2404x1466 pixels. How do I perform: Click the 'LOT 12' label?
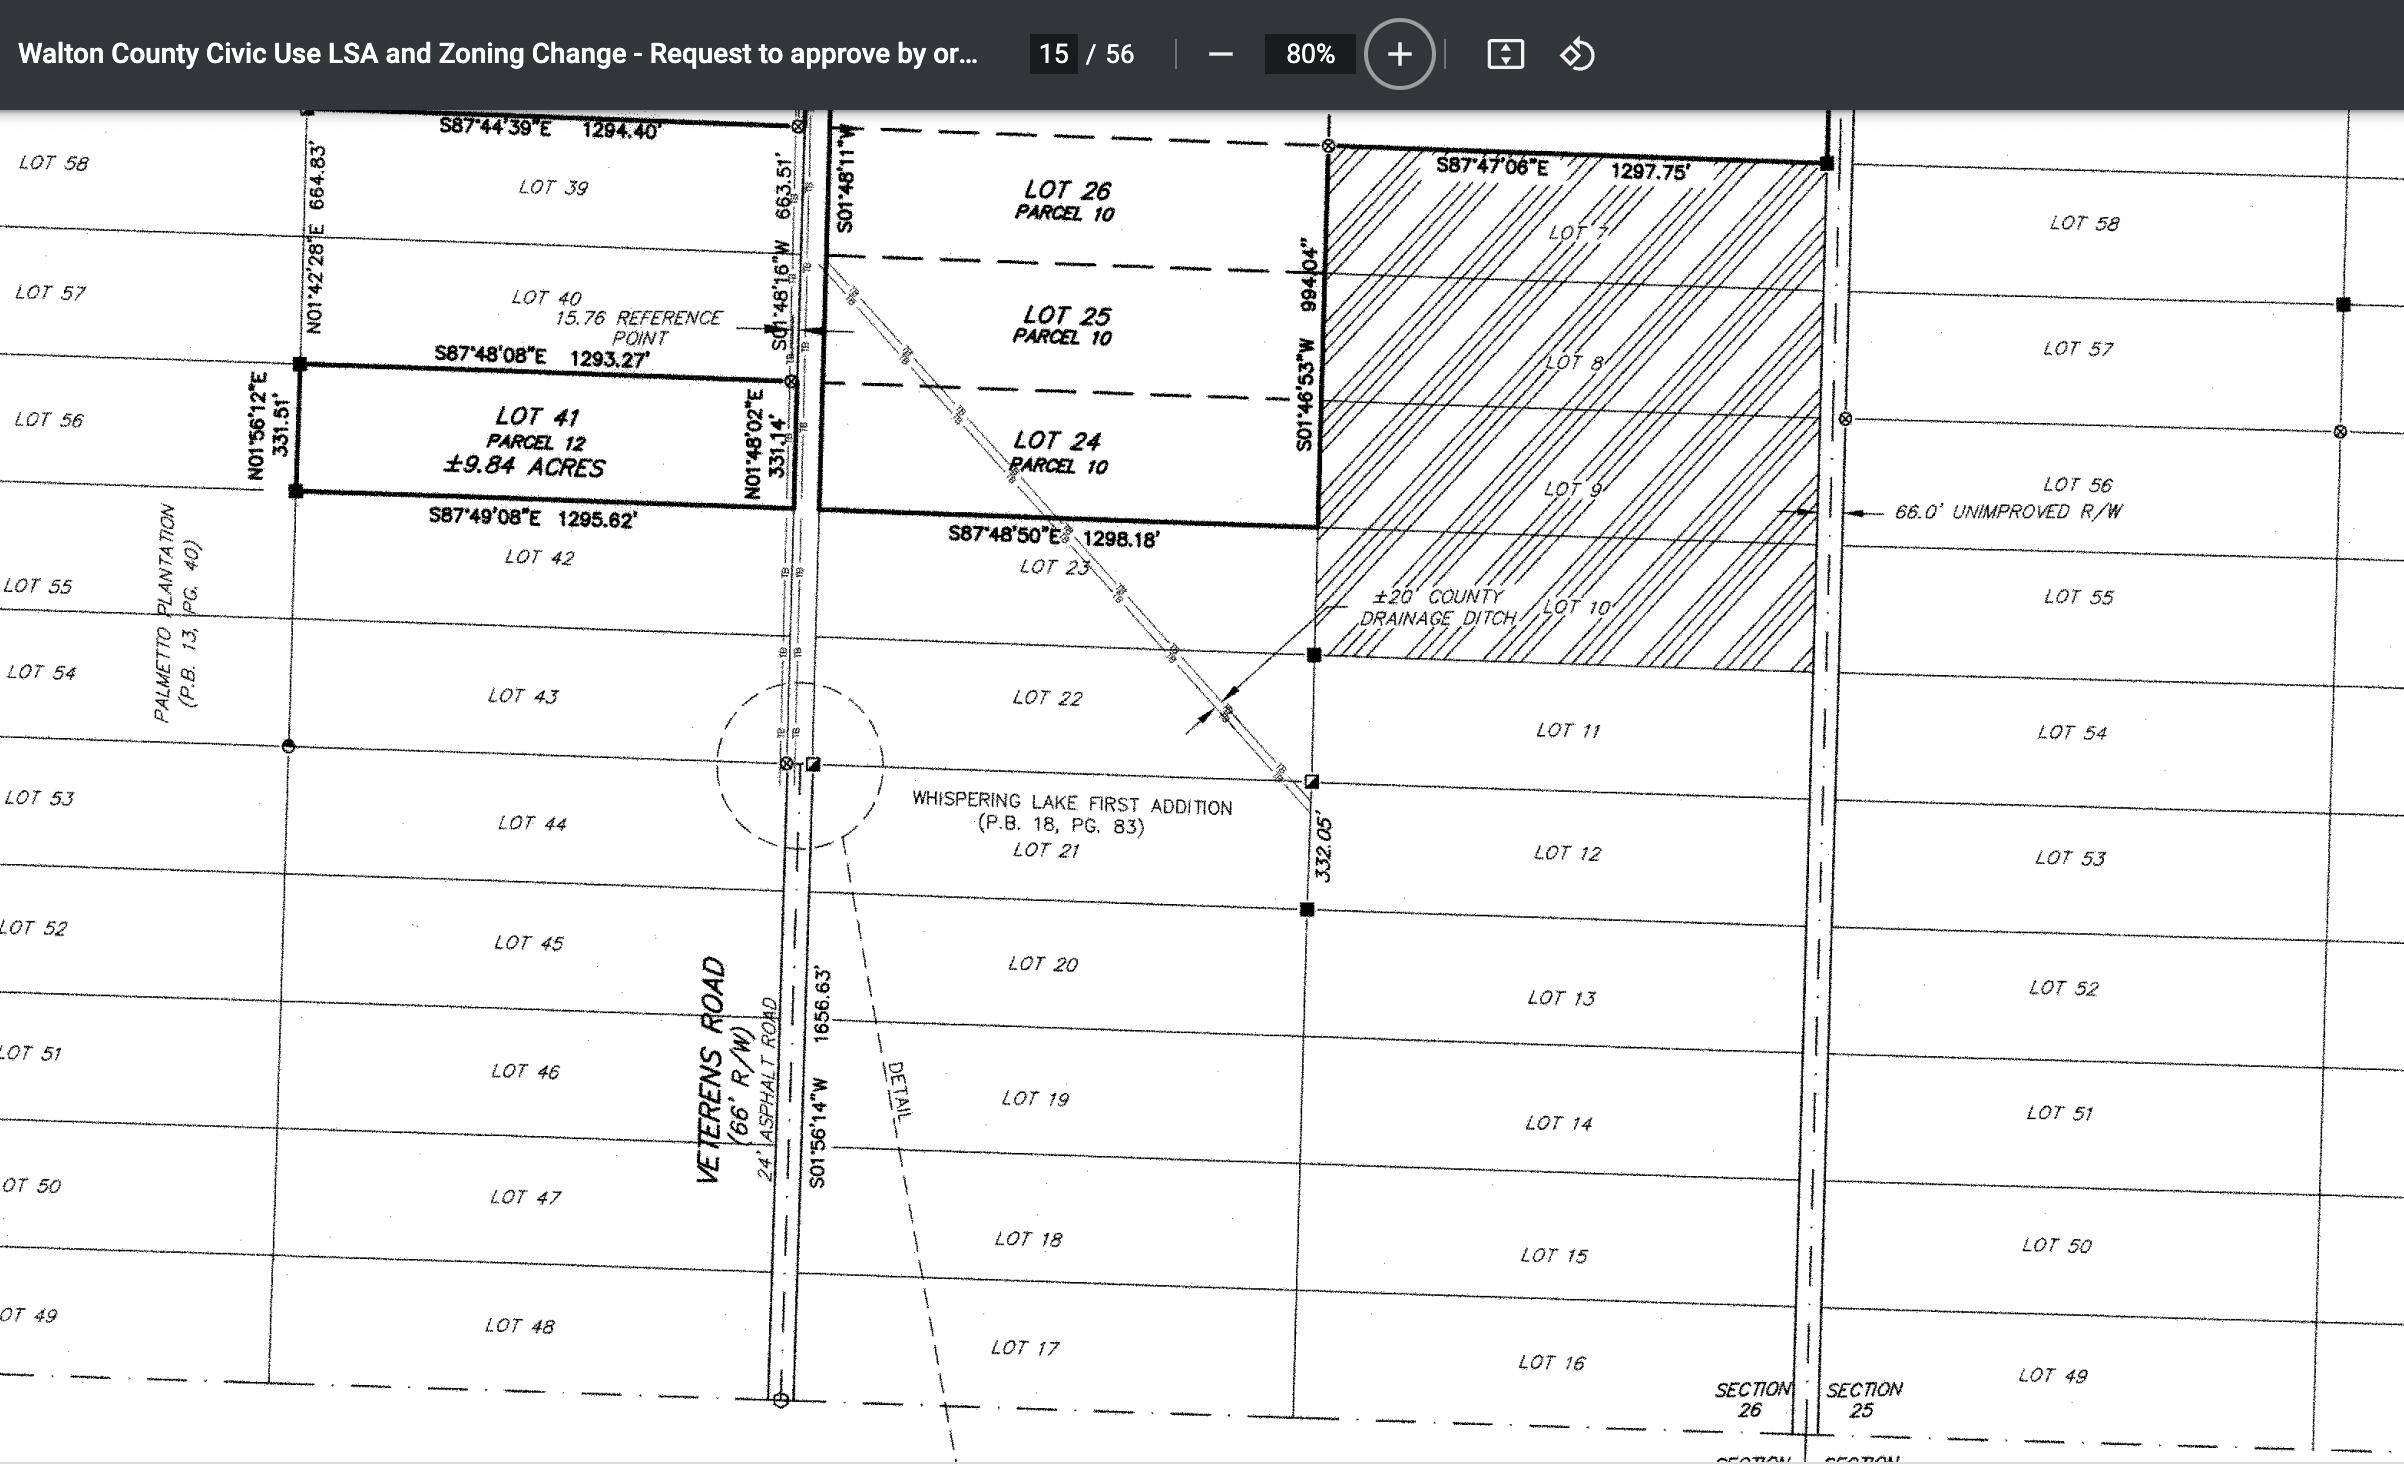[x=1567, y=853]
